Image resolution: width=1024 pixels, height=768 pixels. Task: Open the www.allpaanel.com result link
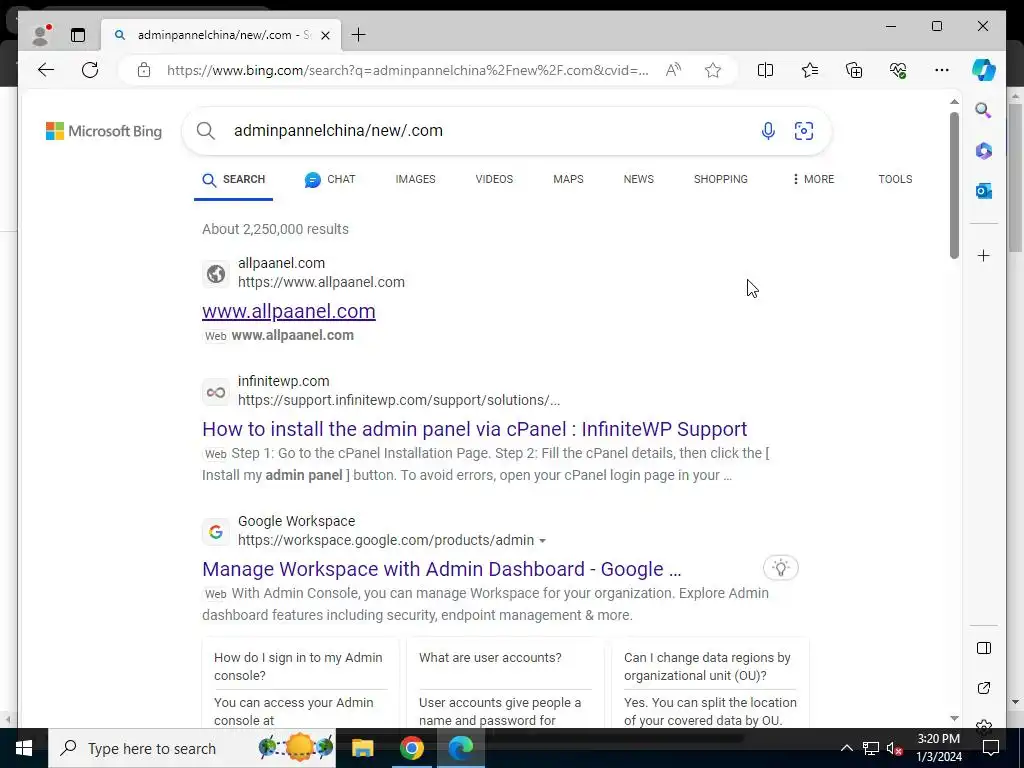289,311
